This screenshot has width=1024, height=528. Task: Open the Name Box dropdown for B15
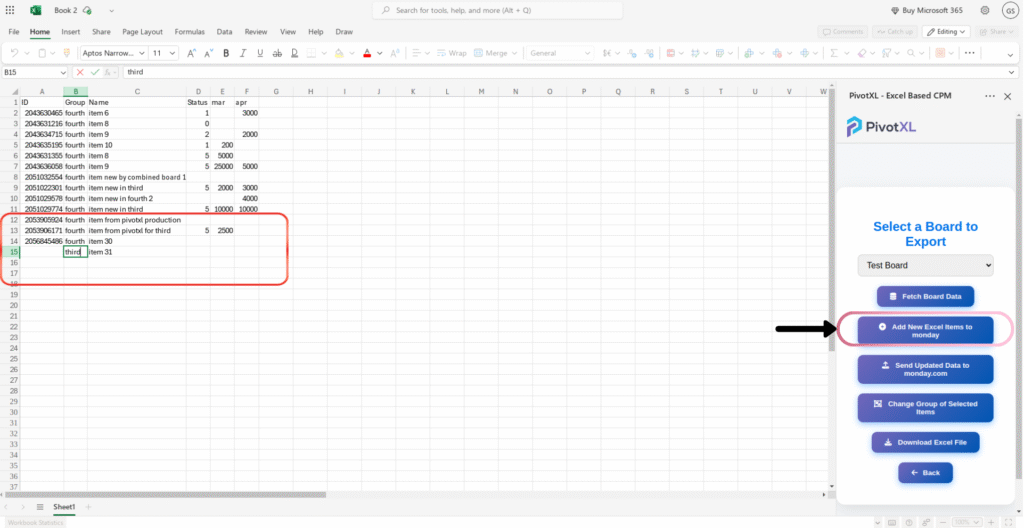pyautogui.click(x=63, y=73)
